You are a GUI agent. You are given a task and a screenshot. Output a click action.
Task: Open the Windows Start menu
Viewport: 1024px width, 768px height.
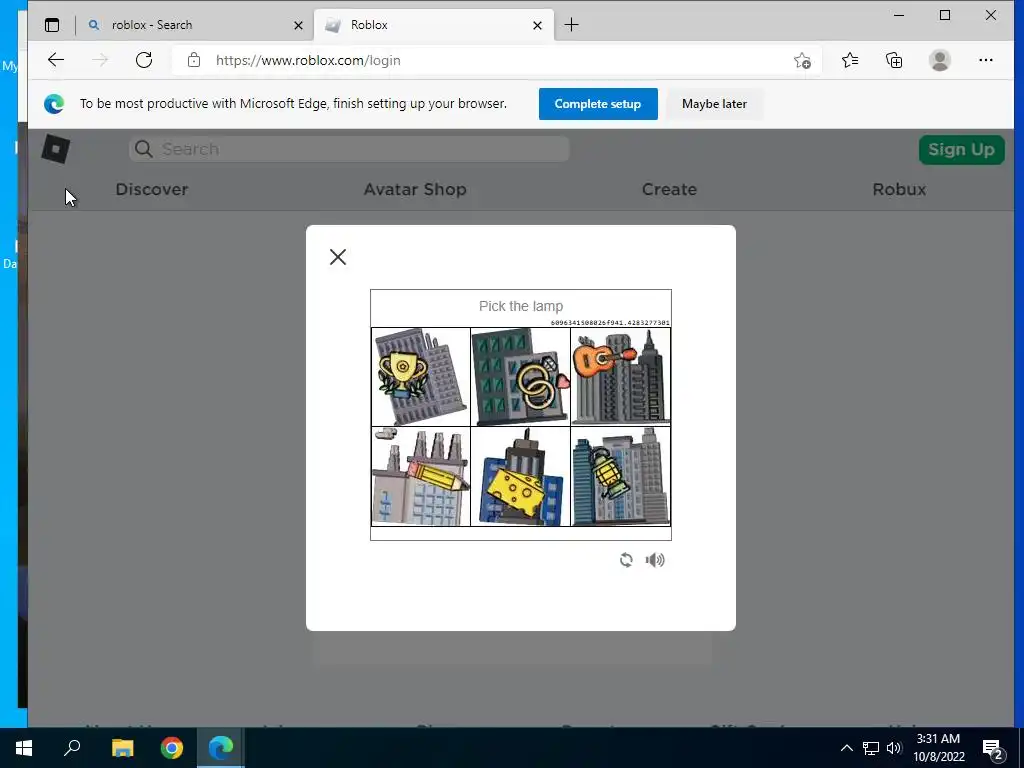24,748
